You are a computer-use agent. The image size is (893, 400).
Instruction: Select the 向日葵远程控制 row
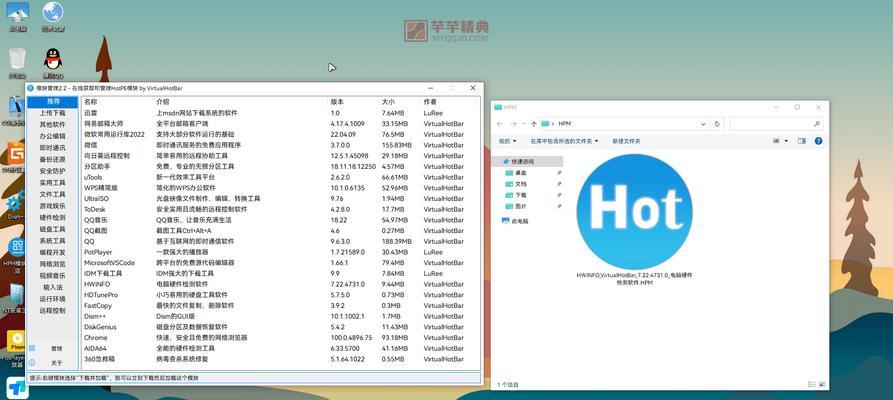coord(280,156)
